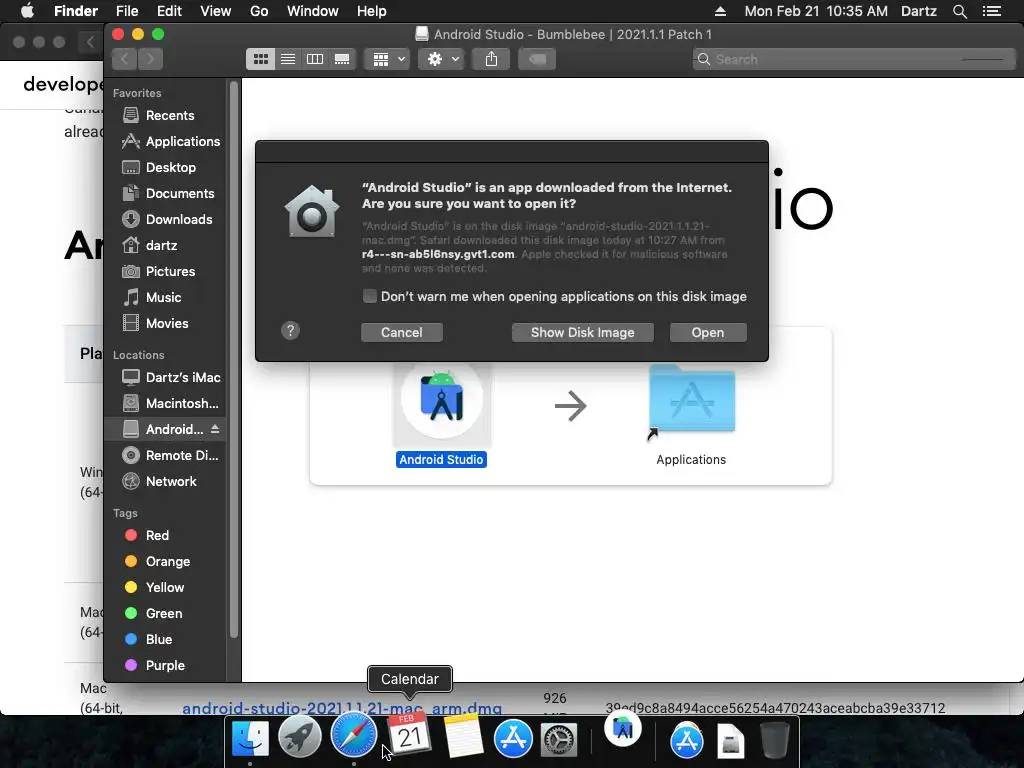The height and width of the screenshot is (768, 1024).
Task: Click the Share toolbar icon
Action: coord(491,59)
